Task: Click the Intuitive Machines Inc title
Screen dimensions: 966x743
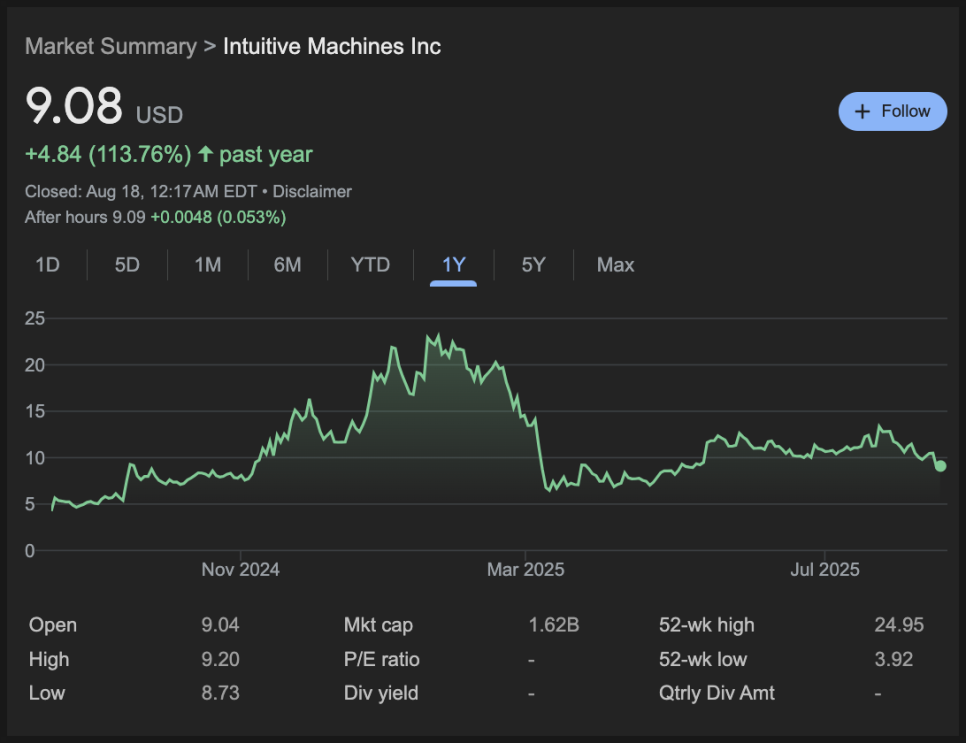Action: 332,46
